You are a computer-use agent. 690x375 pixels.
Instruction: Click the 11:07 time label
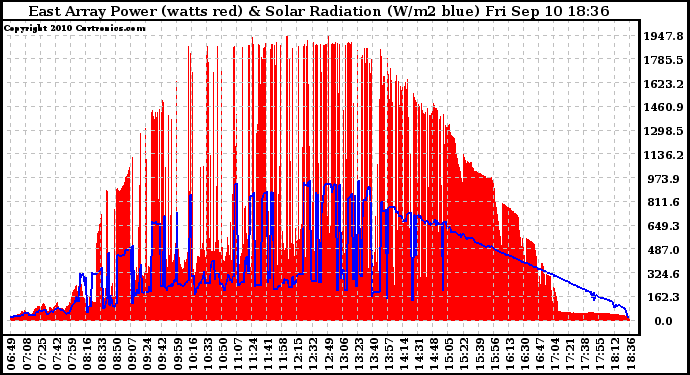point(237,354)
